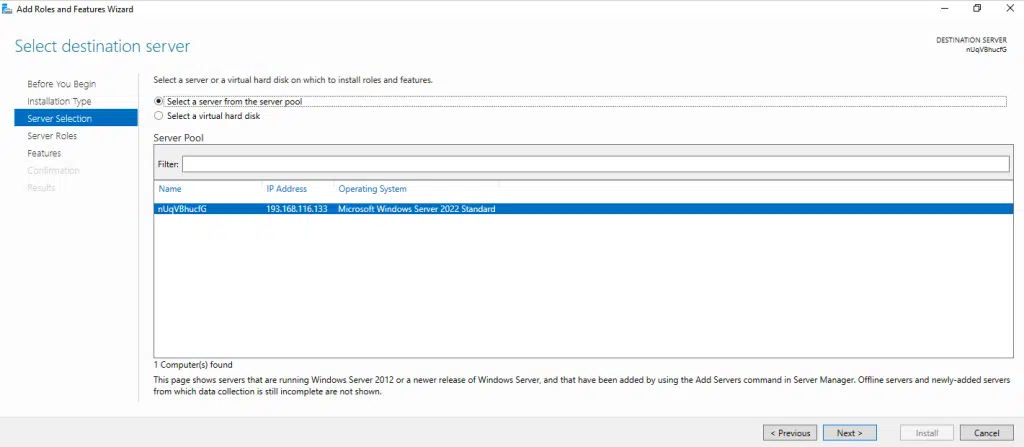
Task: Jump to Server Roles step
Action: coord(52,136)
